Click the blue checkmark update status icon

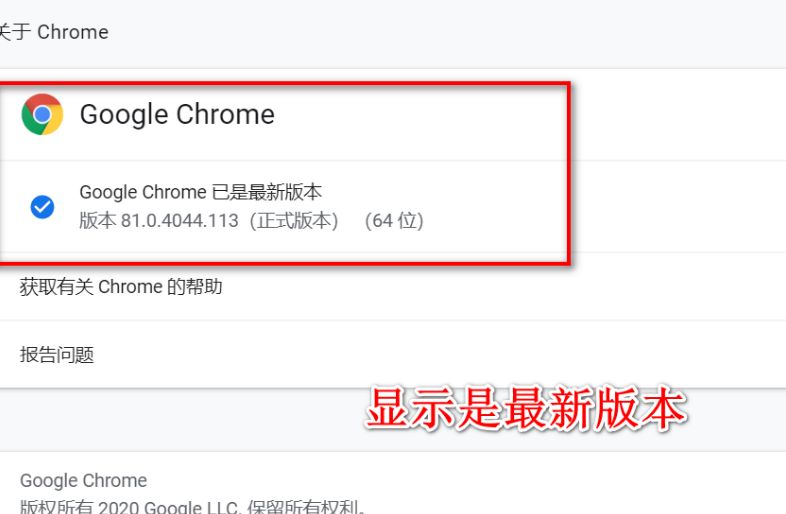click(x=42, y=207)
